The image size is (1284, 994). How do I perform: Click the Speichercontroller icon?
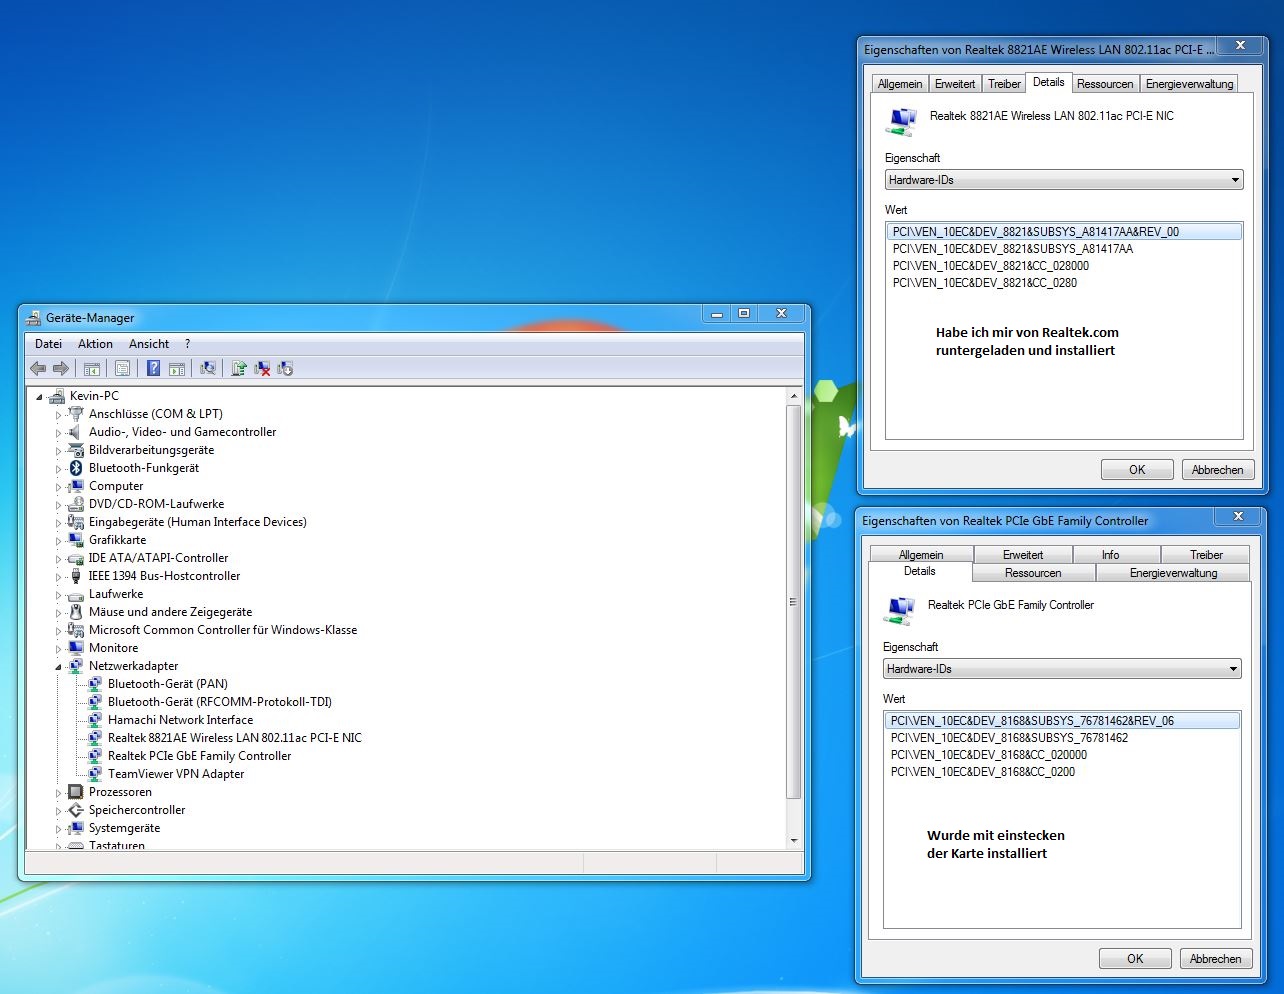coord(76,810)
